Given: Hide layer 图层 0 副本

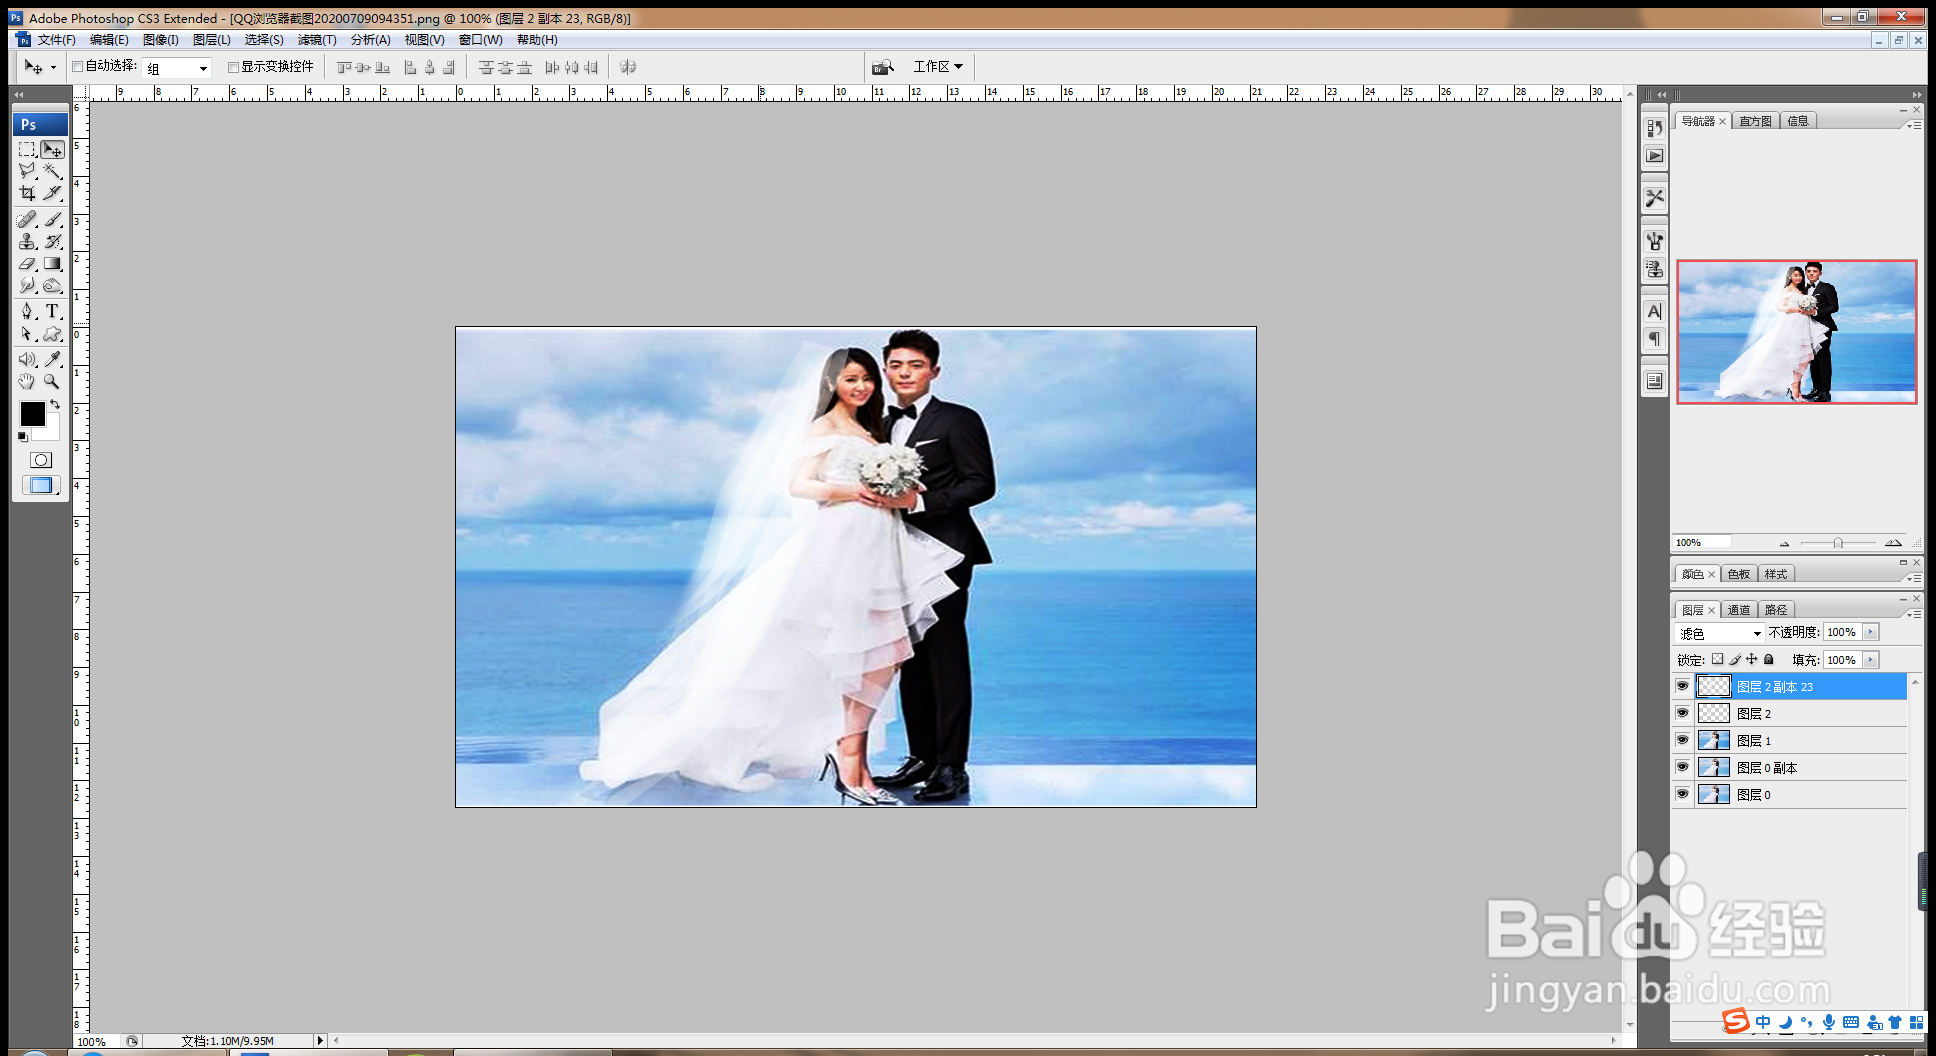Looking at the screenshot, I should tap(1682, 767).
